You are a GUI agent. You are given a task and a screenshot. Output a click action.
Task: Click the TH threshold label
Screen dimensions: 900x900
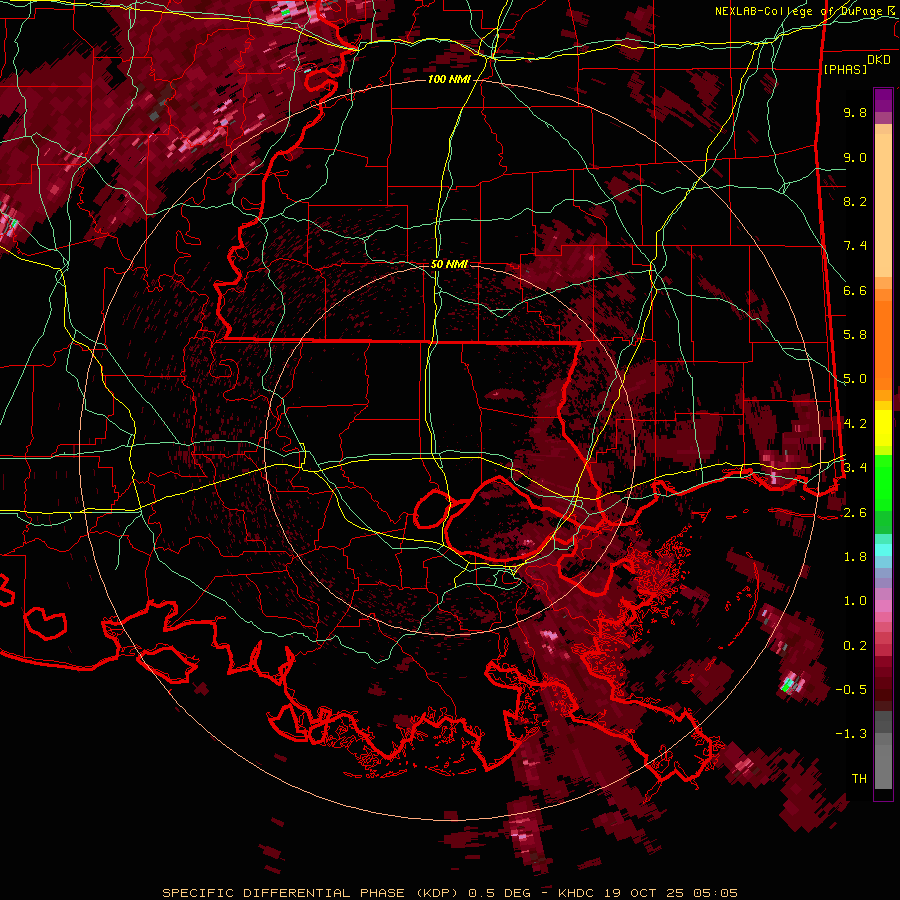click(859, 779)
